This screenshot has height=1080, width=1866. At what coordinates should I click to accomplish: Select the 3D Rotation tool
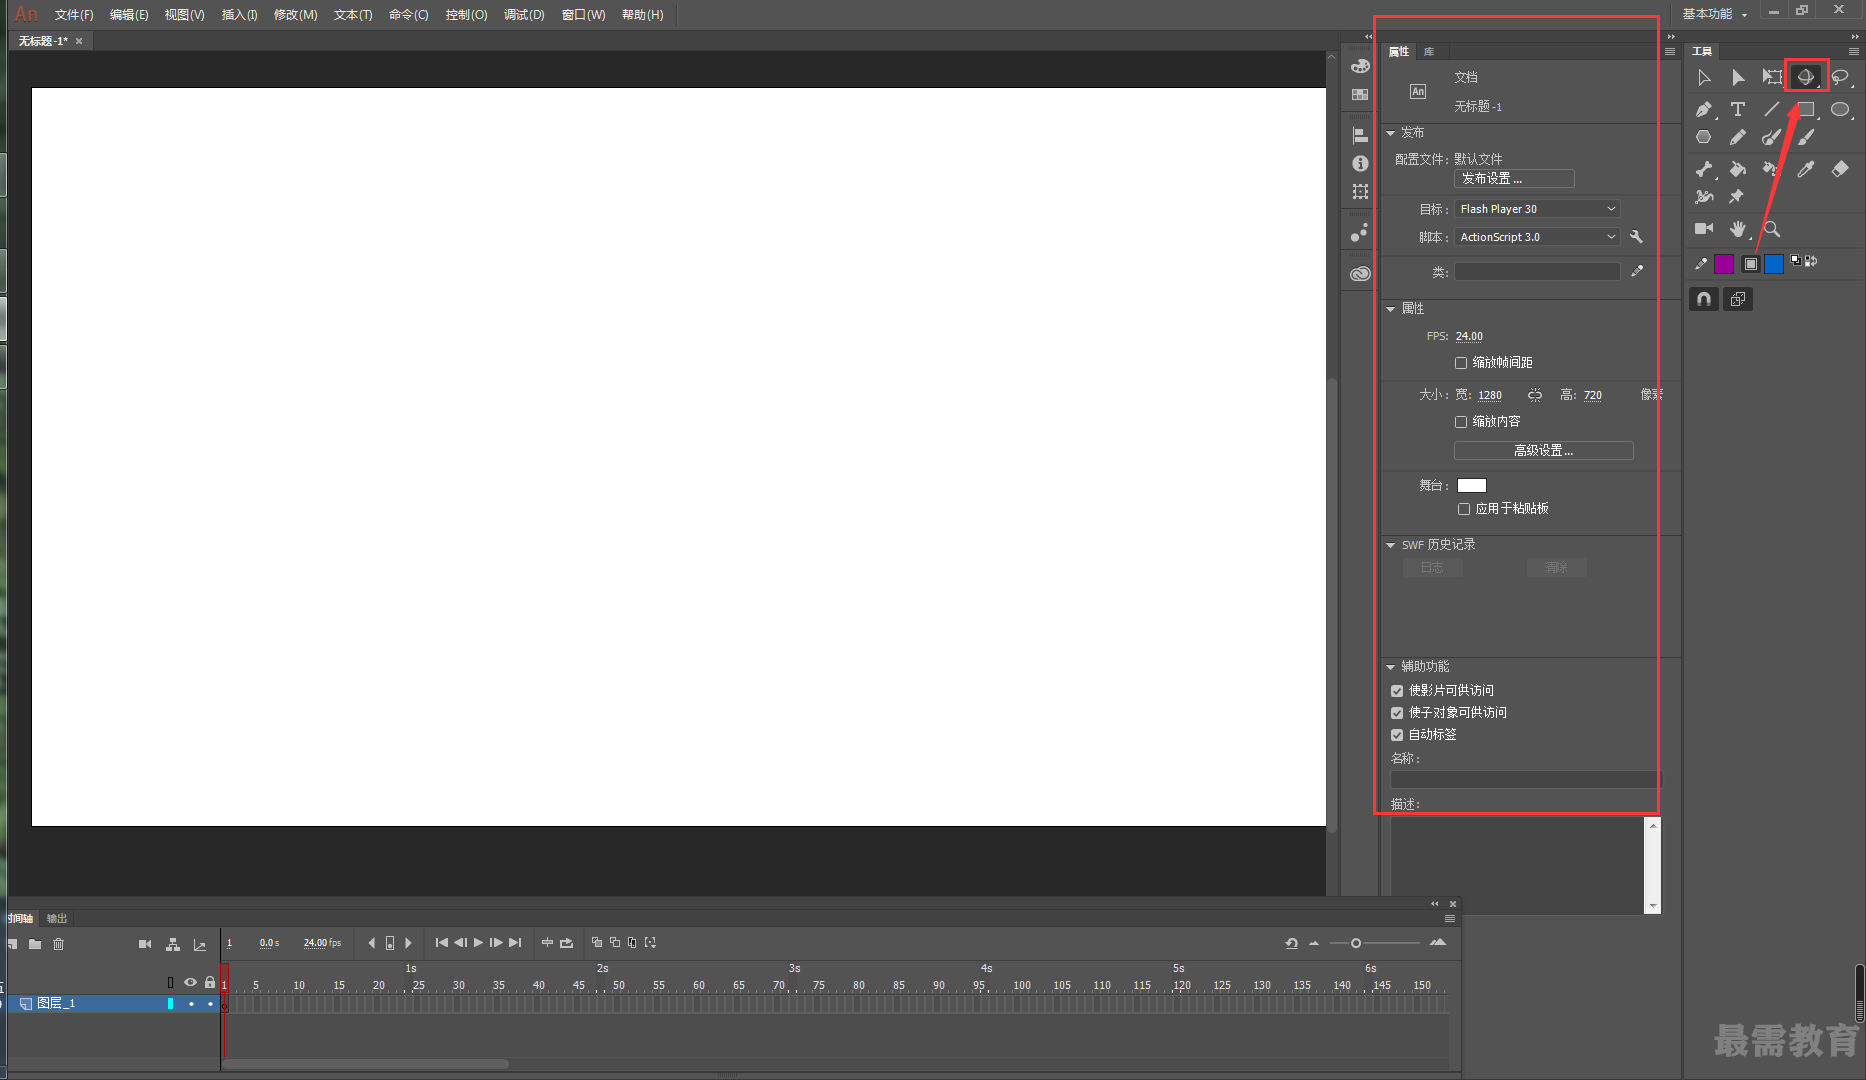[x=1806, y=77]
